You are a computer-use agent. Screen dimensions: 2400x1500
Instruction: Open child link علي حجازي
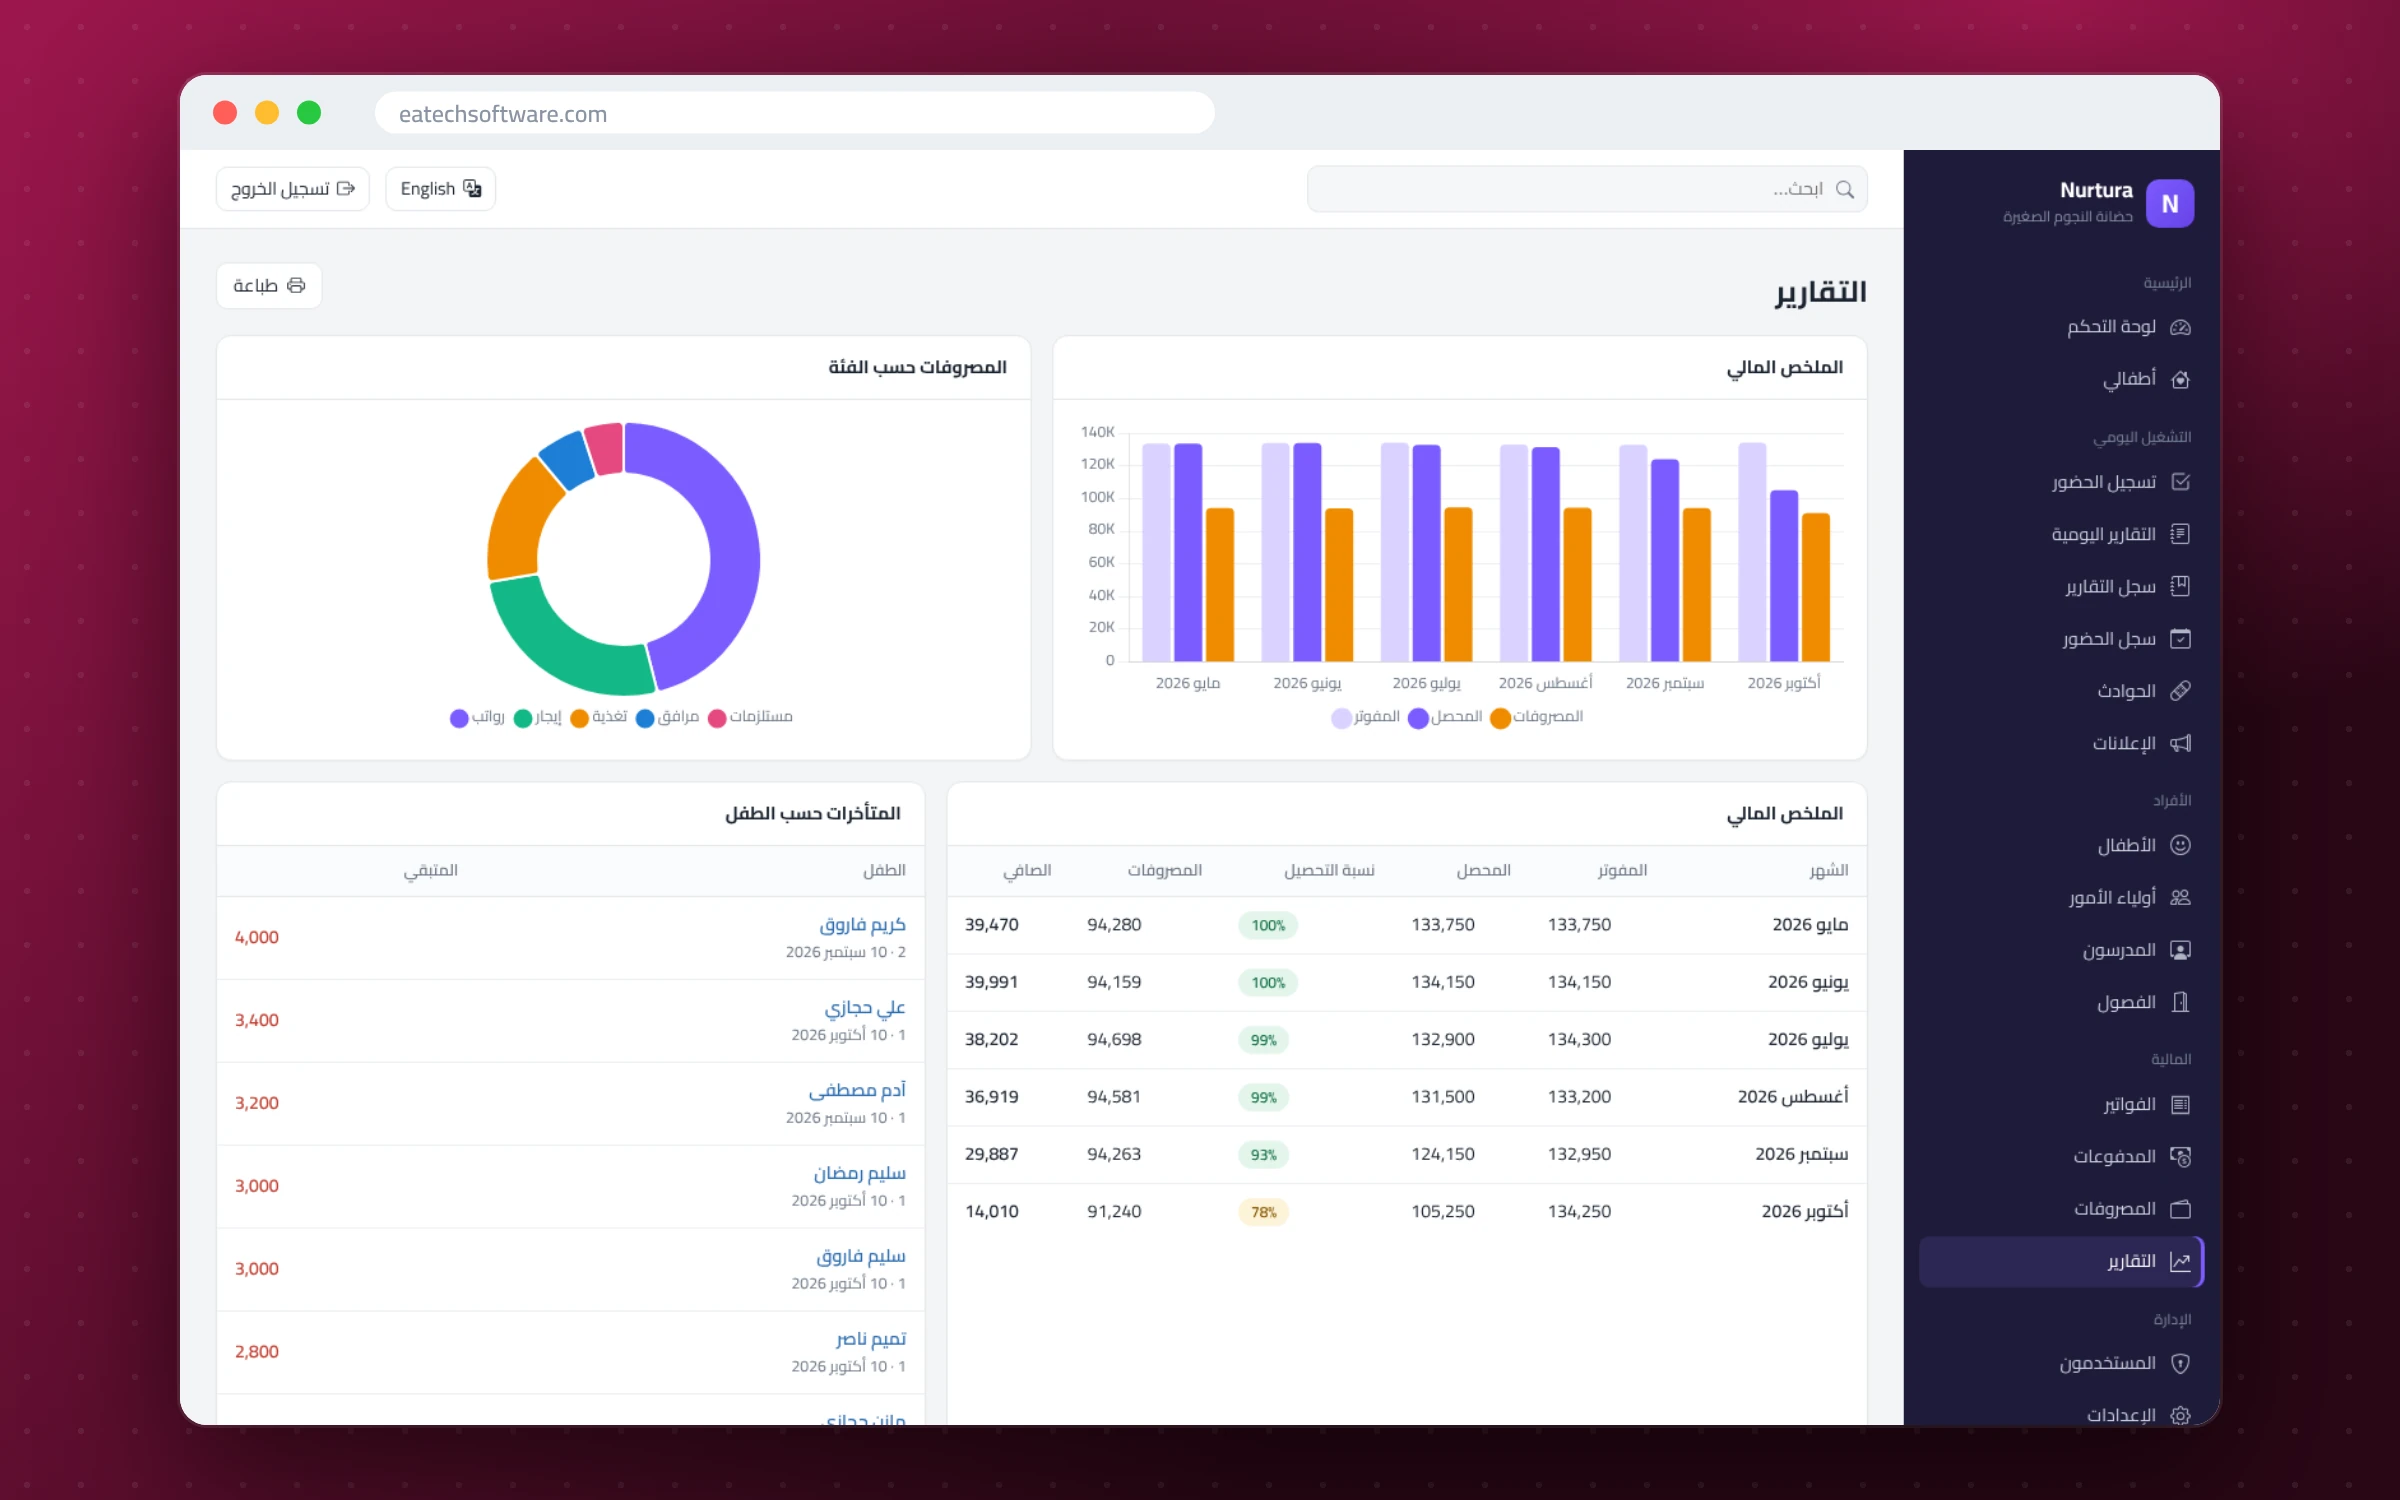click(x=865, y=1008)
